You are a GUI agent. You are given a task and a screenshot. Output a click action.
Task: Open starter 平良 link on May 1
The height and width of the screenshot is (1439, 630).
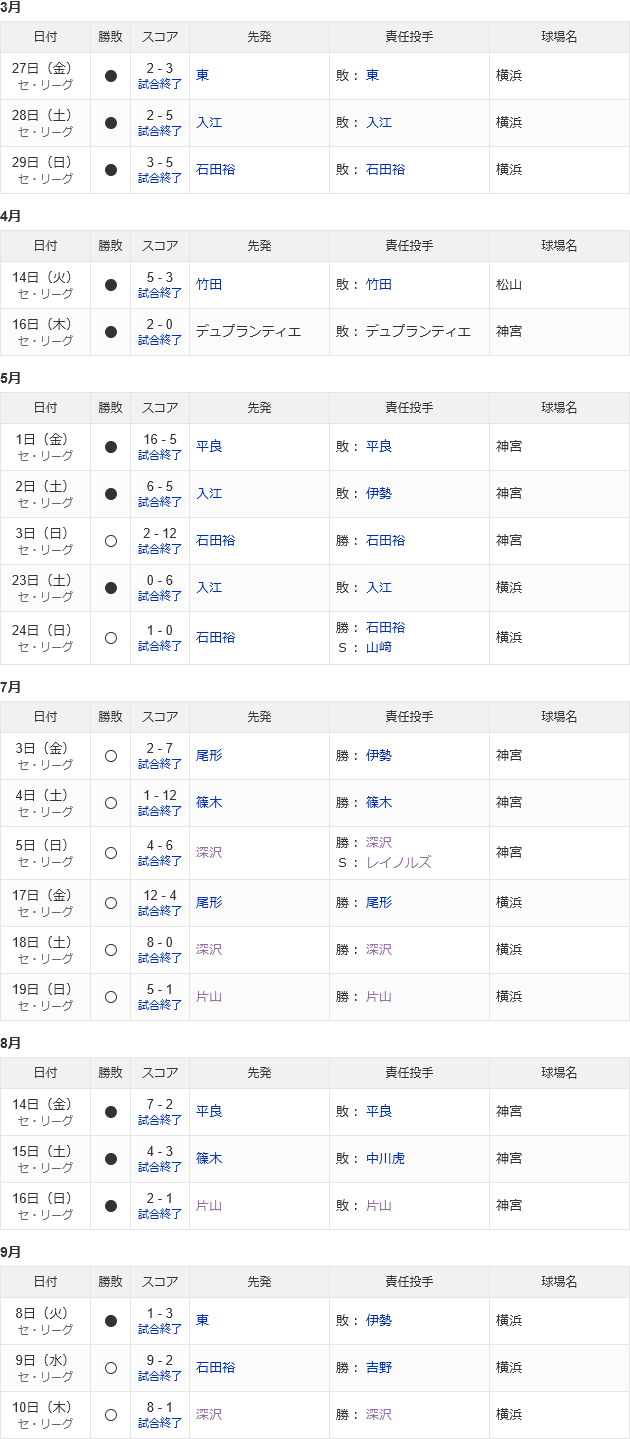(209, 446)
